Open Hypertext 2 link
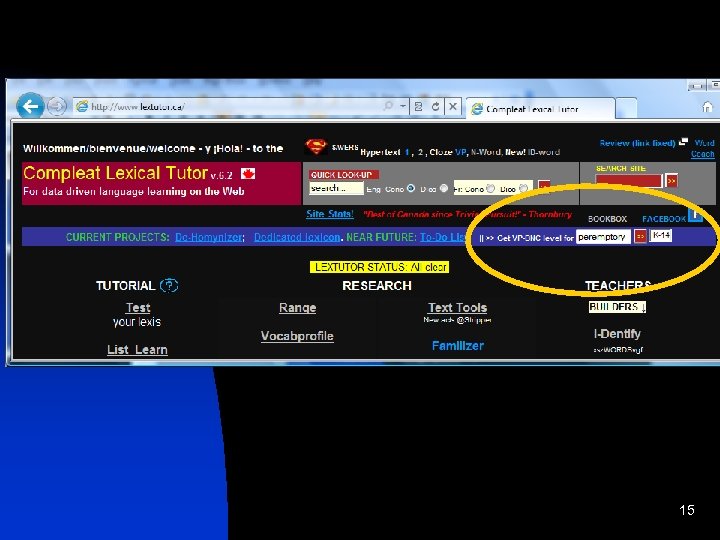Viewport: 720px width, 540px height. click(420, 152)
